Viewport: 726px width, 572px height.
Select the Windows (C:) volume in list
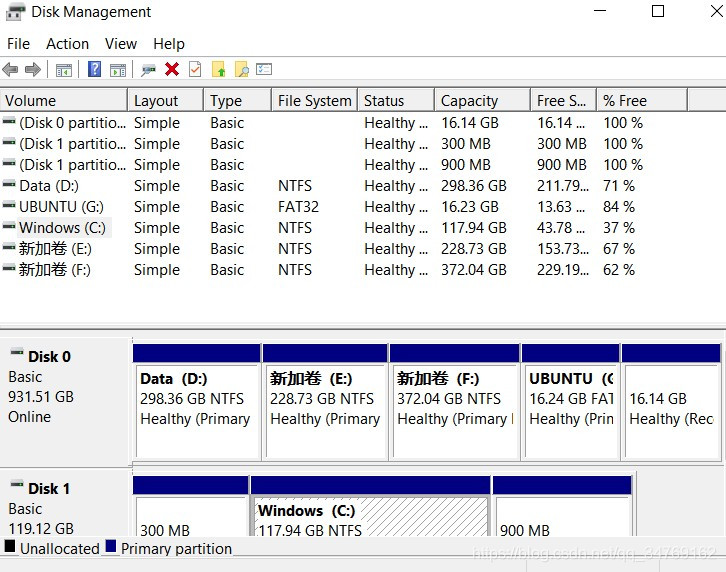coord(63,228)
